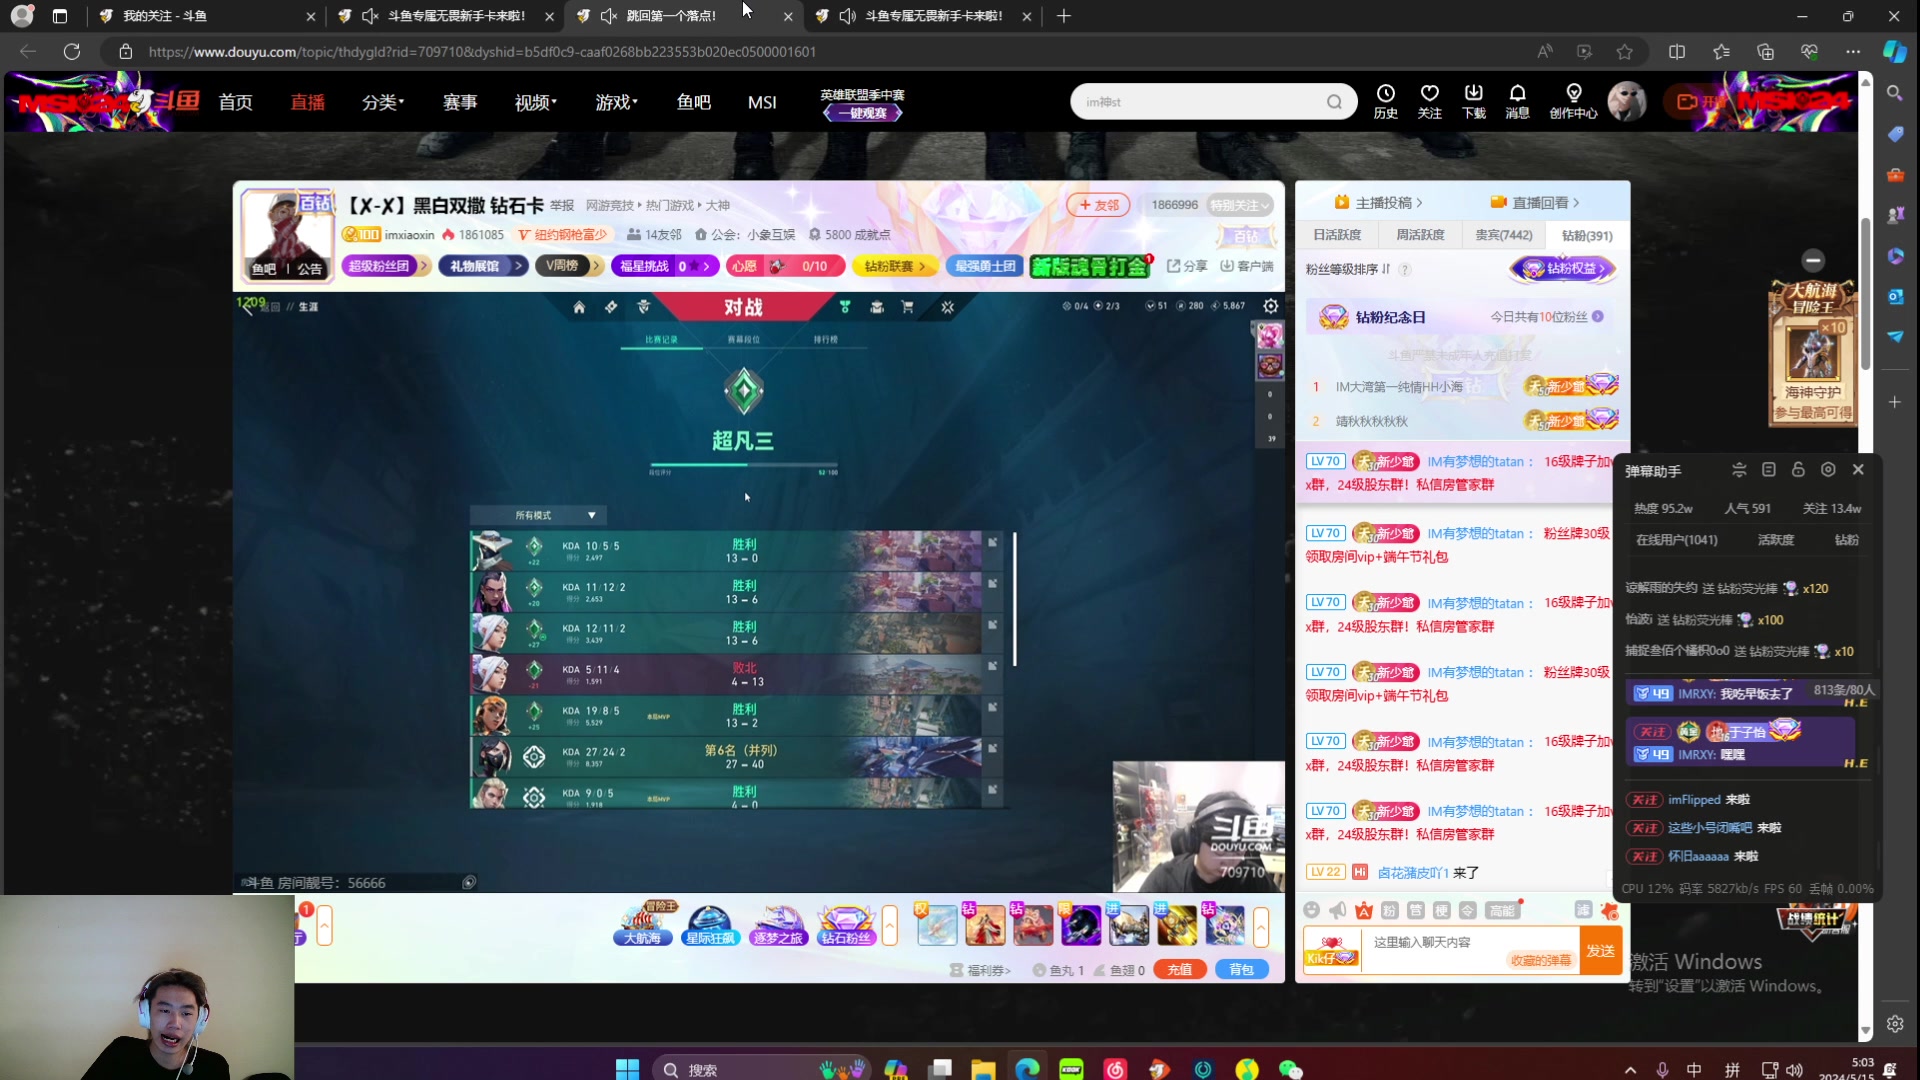Click the 梗 icon in the chat toolbar
This screenshot has height=1080, width=1920.
1442,910
